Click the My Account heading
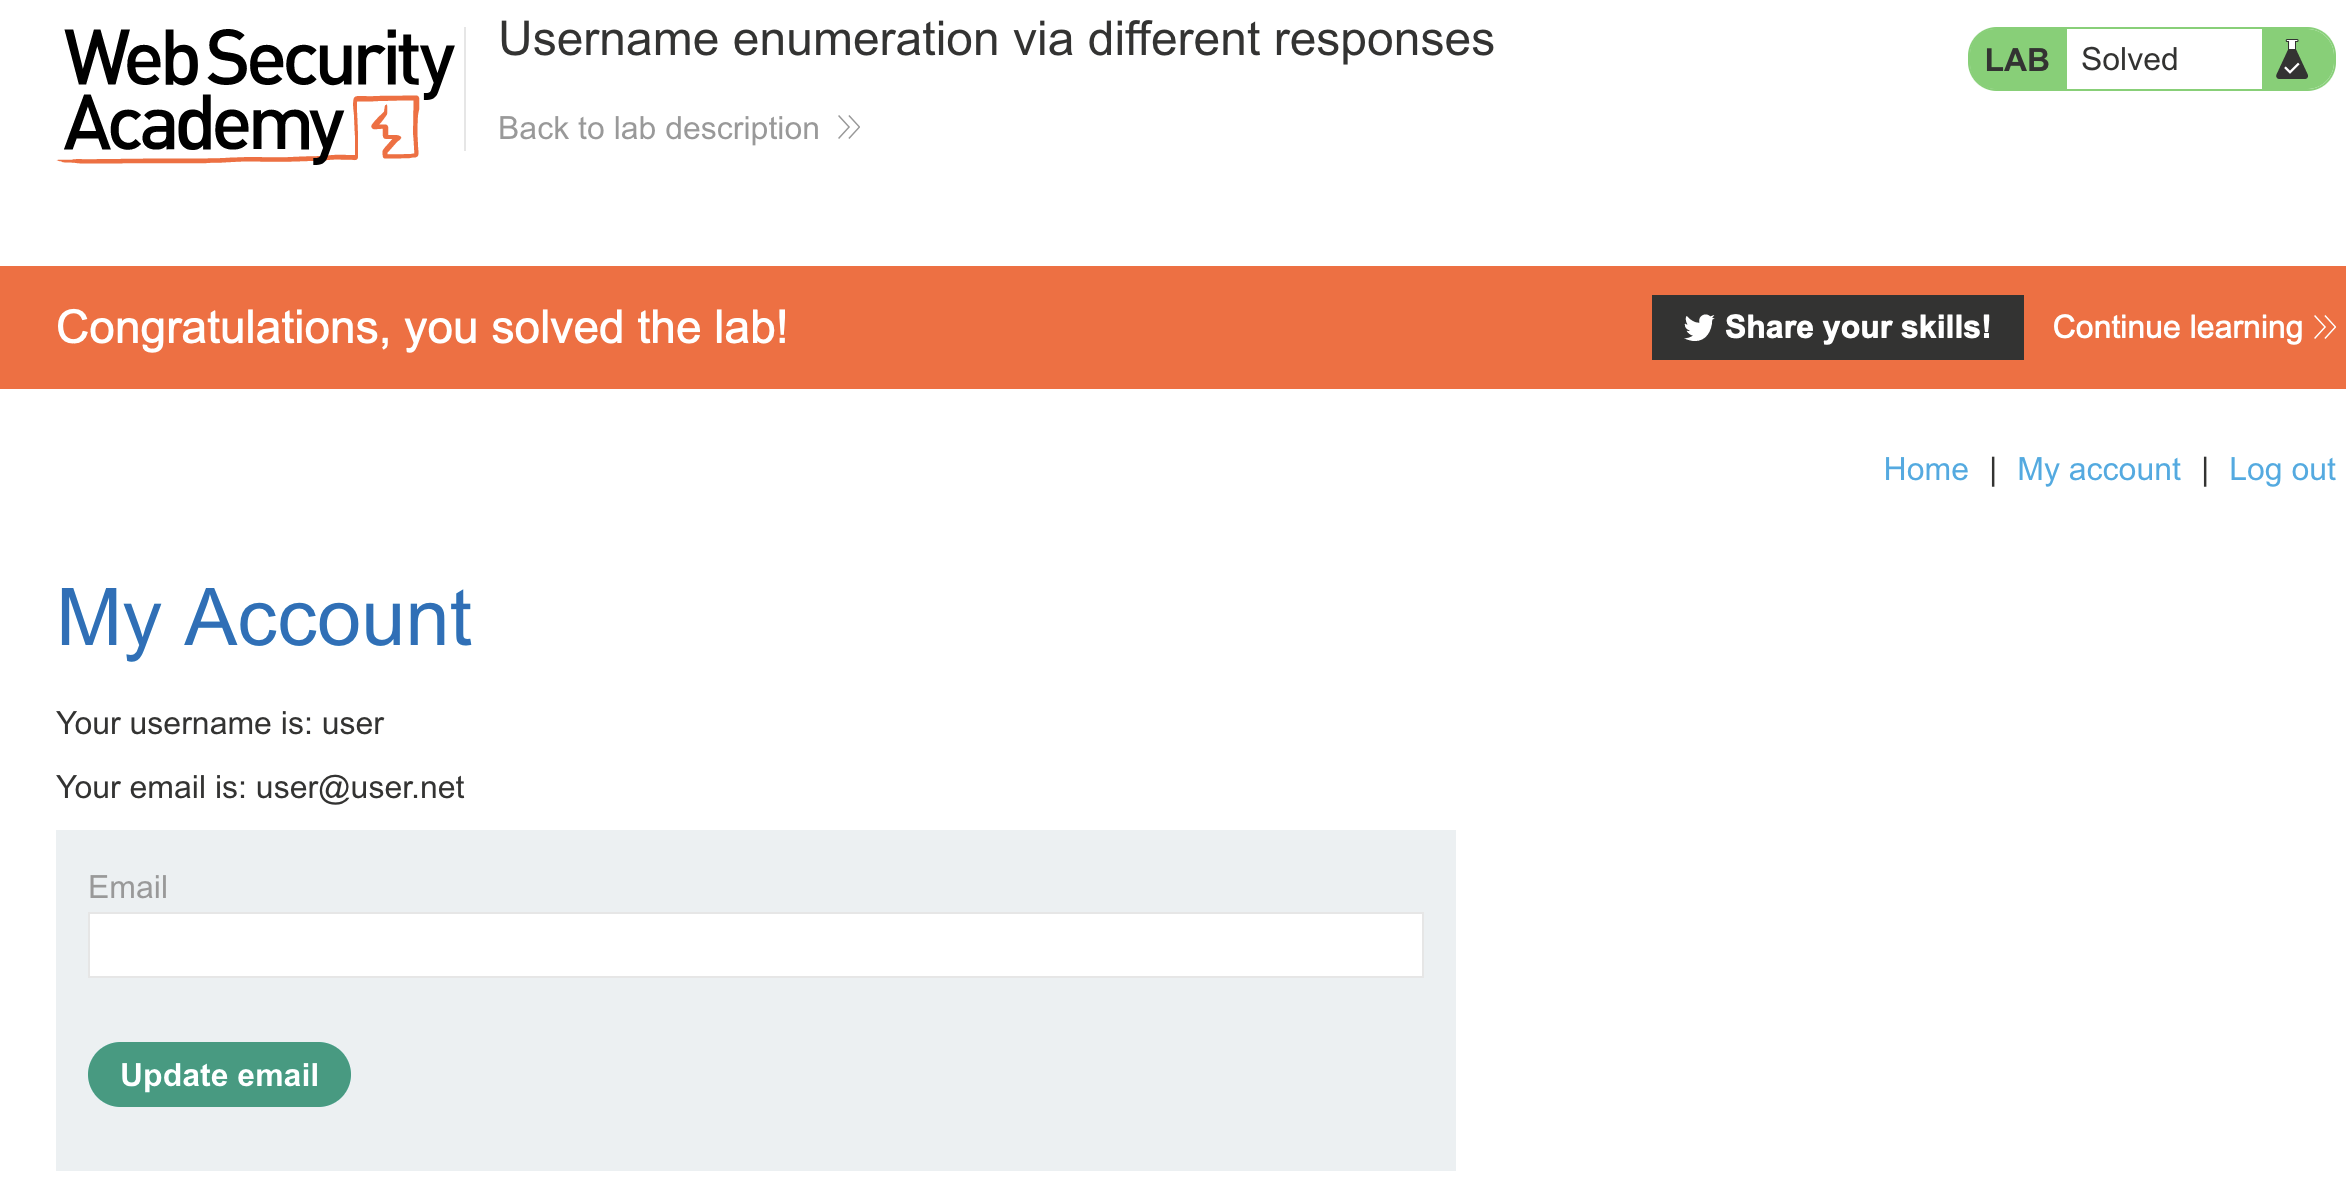Image resolution: width=2346 pixels, height=1182 pixels. [x=264, y=618]
